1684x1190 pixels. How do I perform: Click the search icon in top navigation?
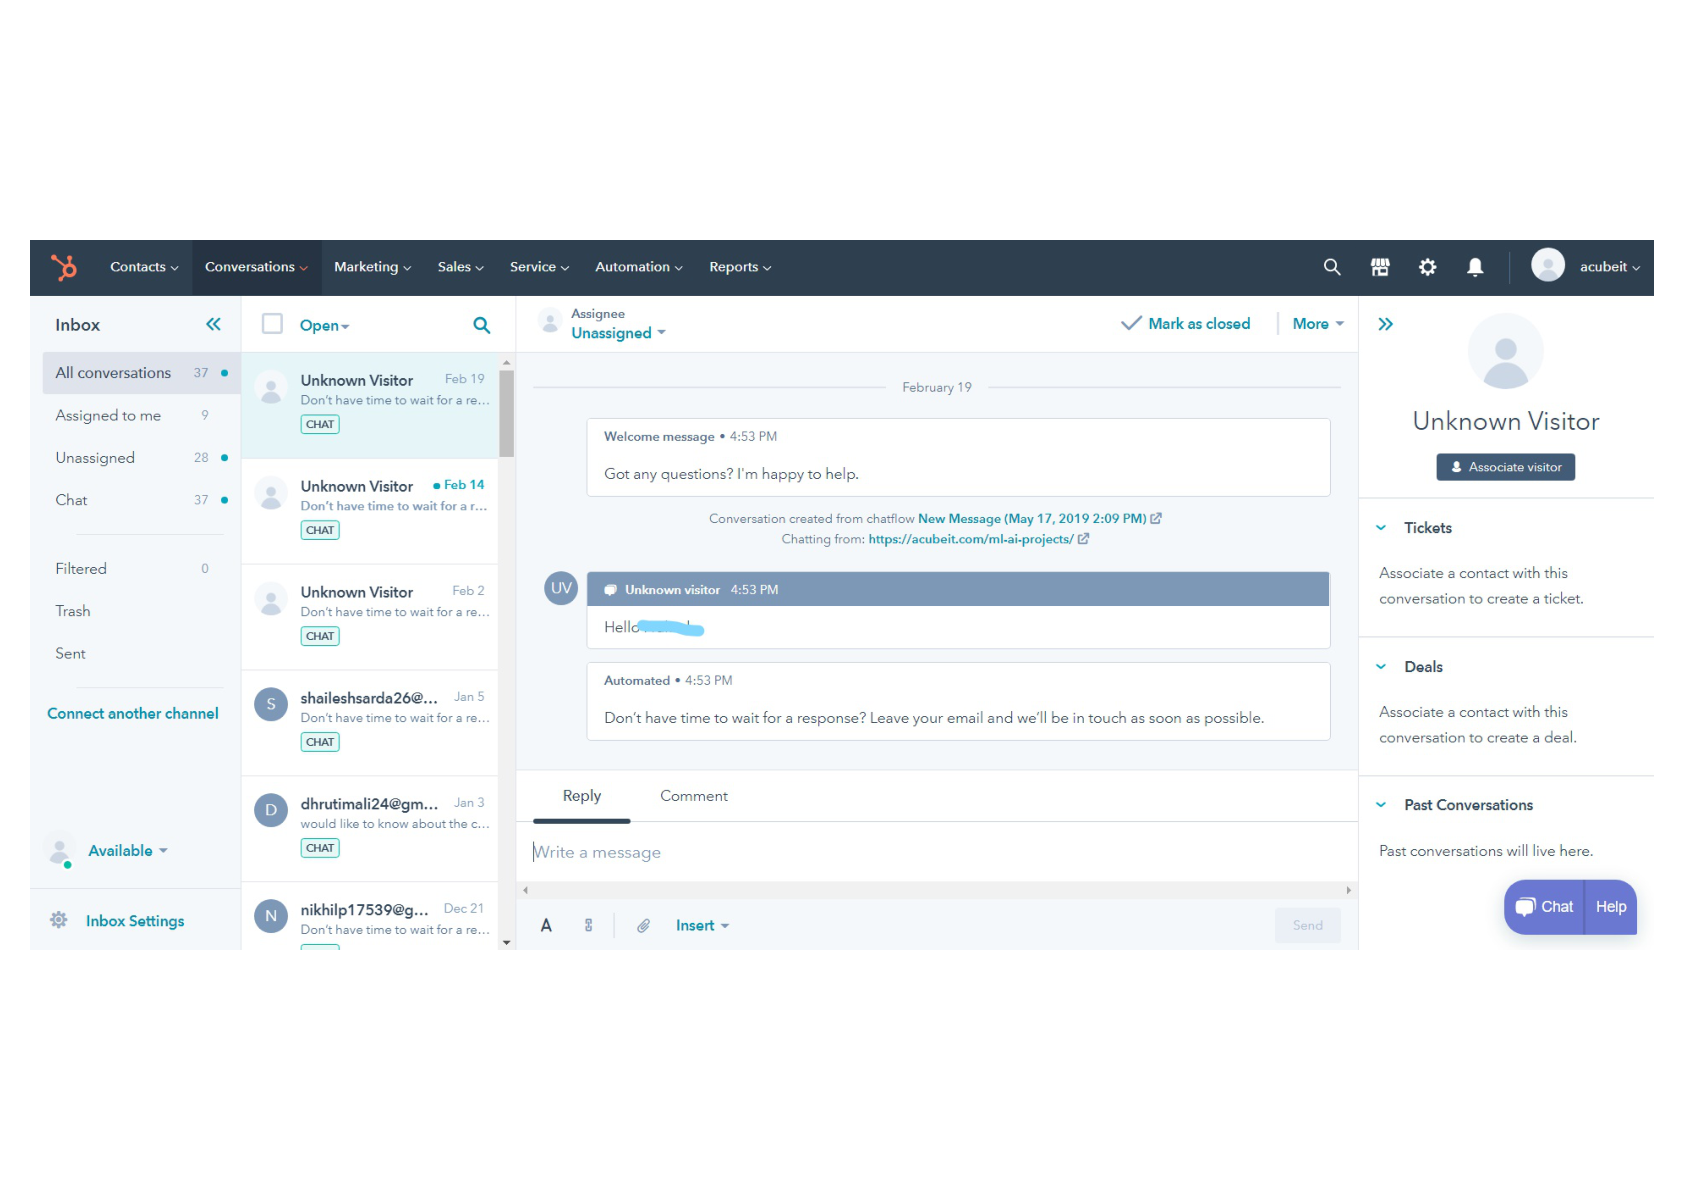click(x=1331, y=267)
